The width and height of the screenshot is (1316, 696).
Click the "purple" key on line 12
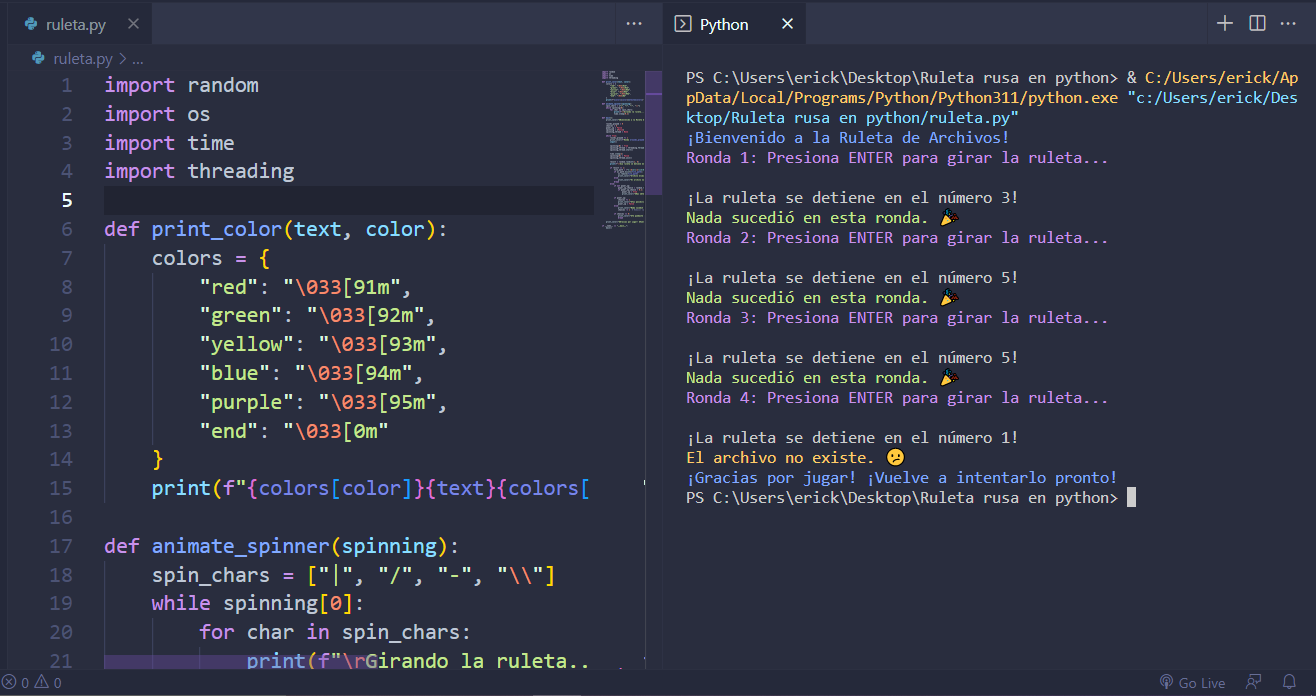[247, 402]
